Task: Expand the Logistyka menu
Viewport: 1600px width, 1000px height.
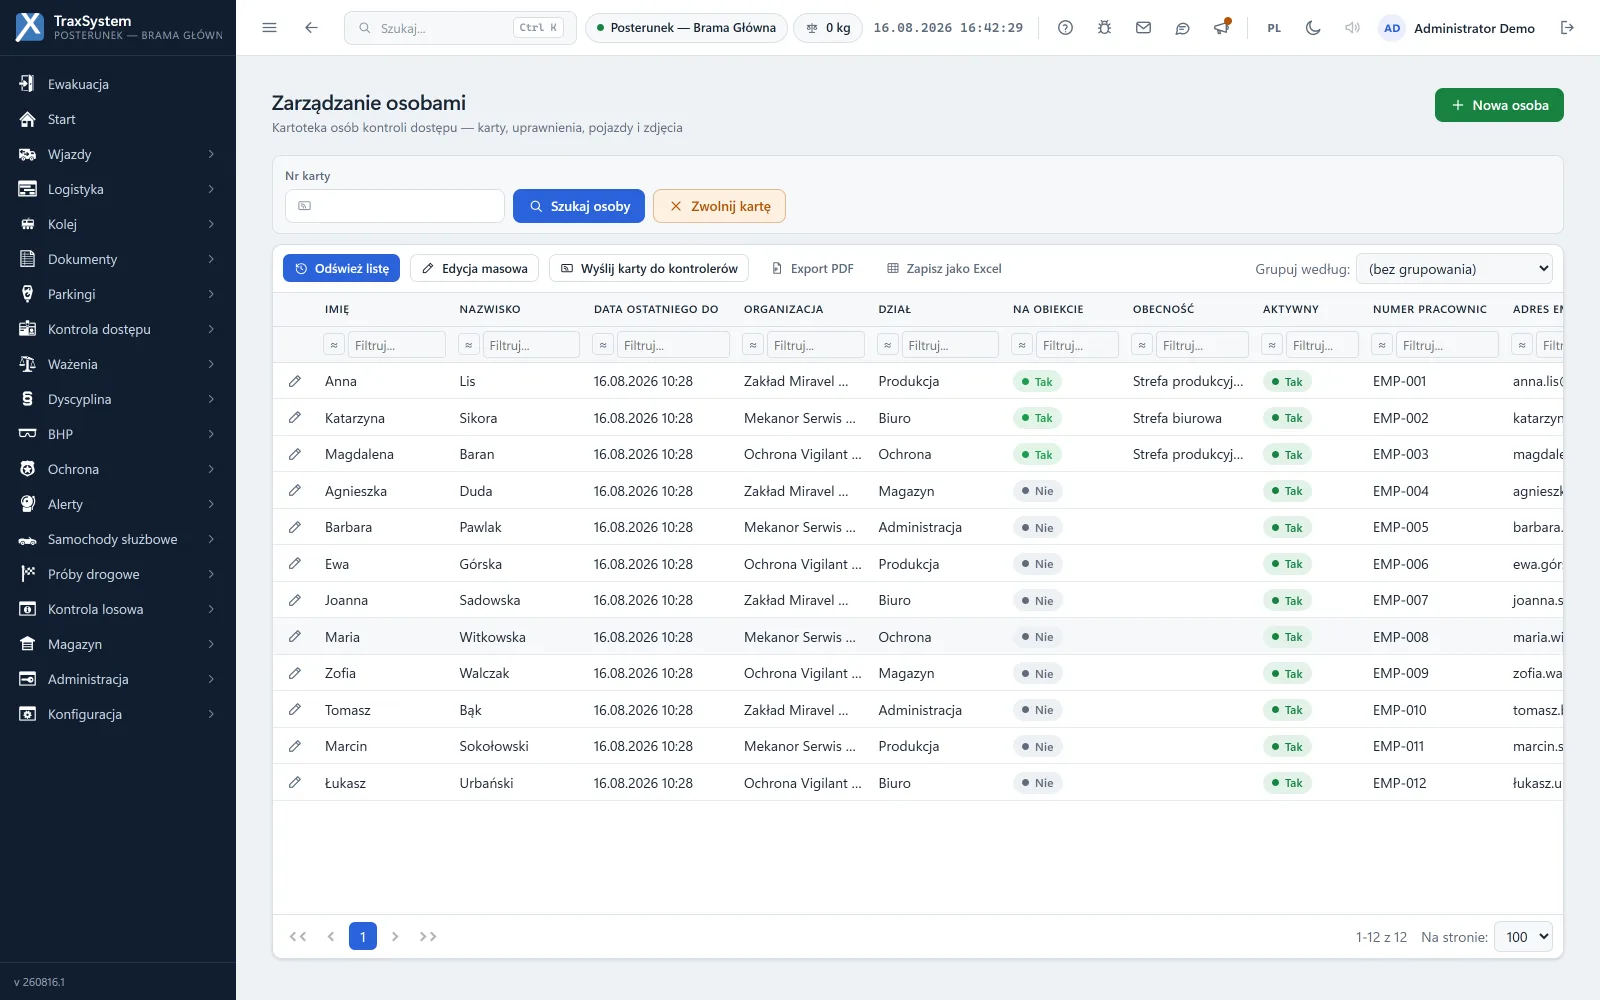Action: coord(118,189)
